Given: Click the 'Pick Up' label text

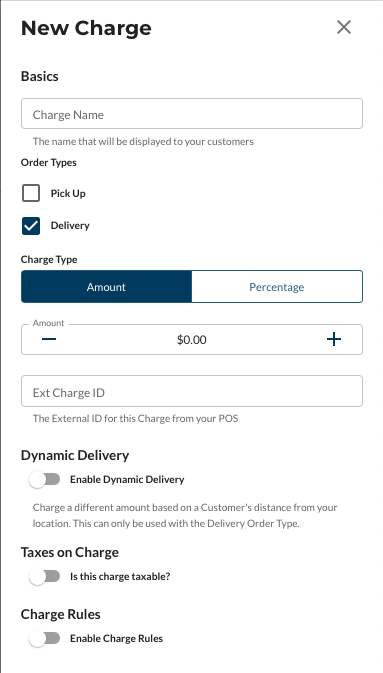Looking at the screenshot, I should pyautogui.click(x=68, y=194).
